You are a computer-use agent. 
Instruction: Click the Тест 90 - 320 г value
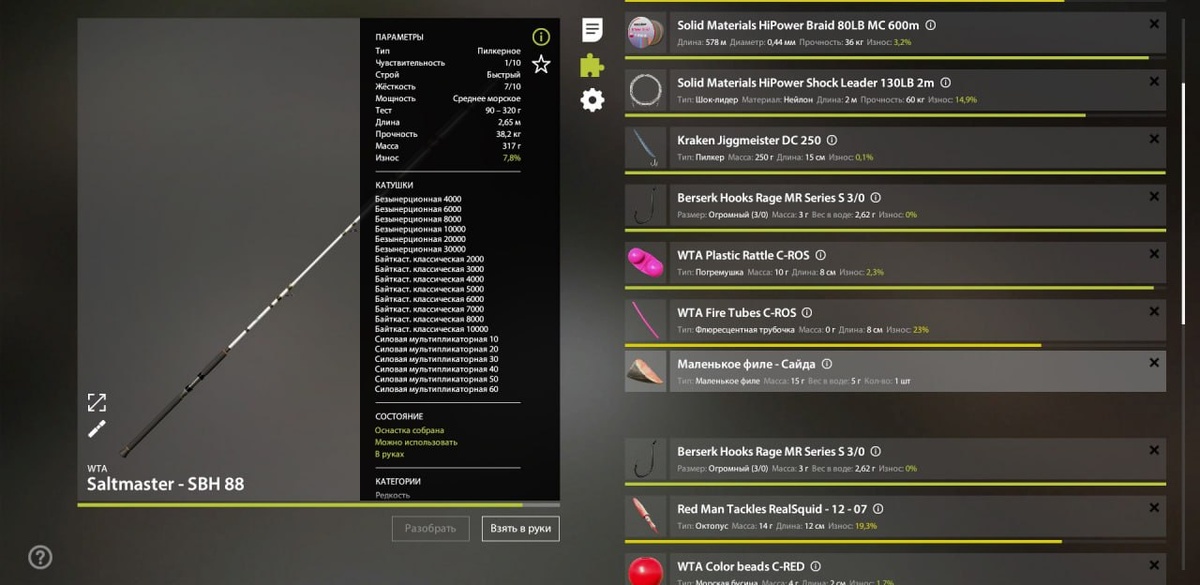click(501, 110)
